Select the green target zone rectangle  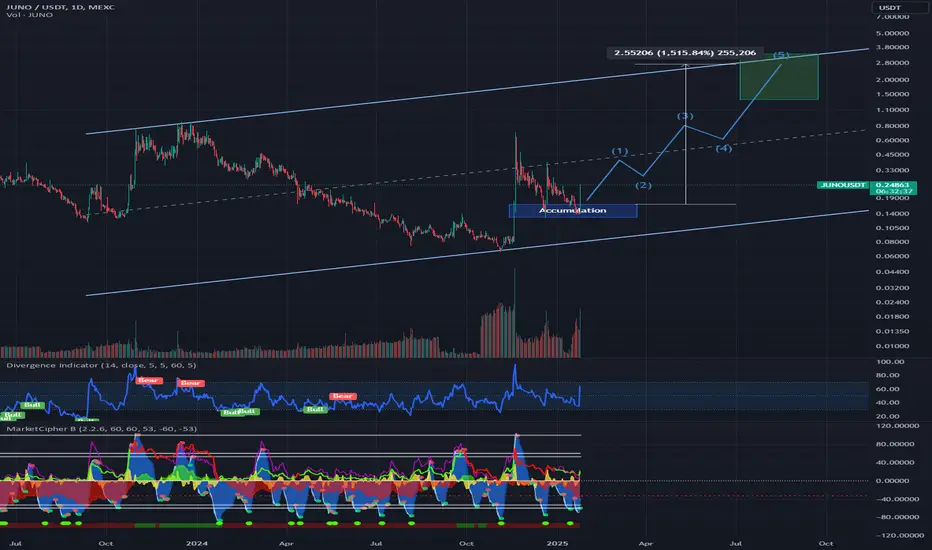(x=779, y=77)
